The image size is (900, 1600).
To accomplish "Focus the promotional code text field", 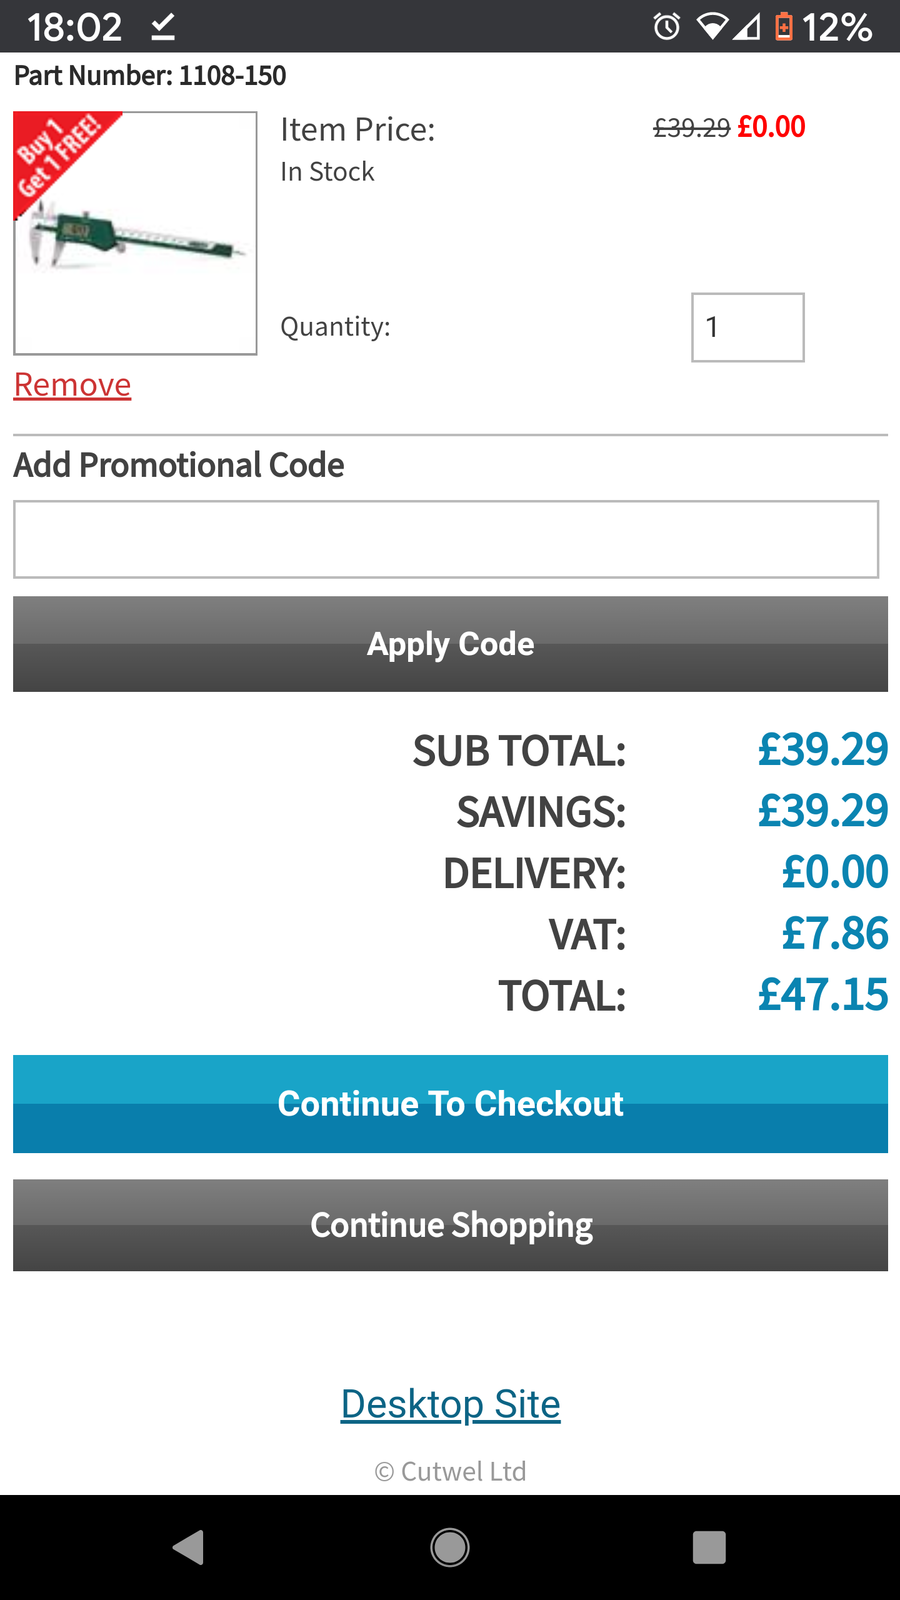I will pos(446,539).
